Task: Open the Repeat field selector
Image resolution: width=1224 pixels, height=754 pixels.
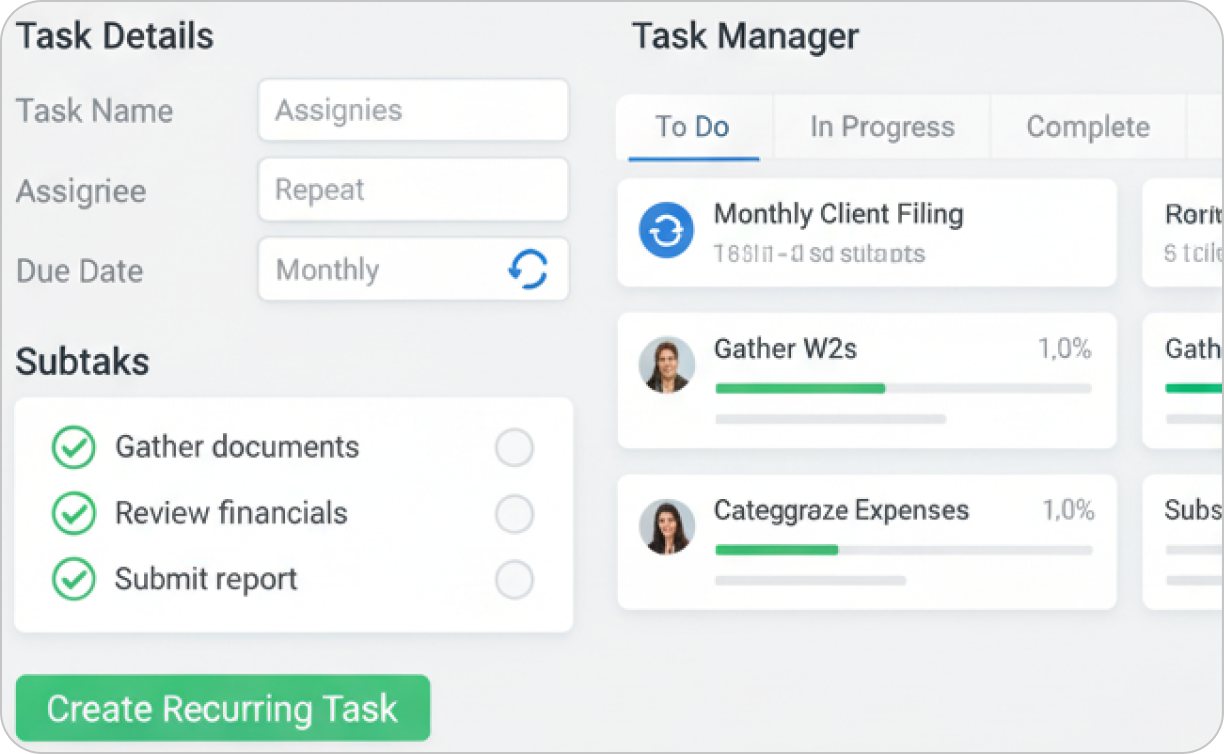Action: (x=412, y=190)
